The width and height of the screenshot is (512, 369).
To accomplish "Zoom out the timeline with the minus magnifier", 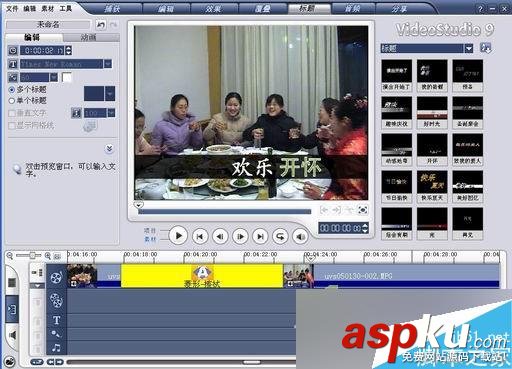I will tap(10, 256).
